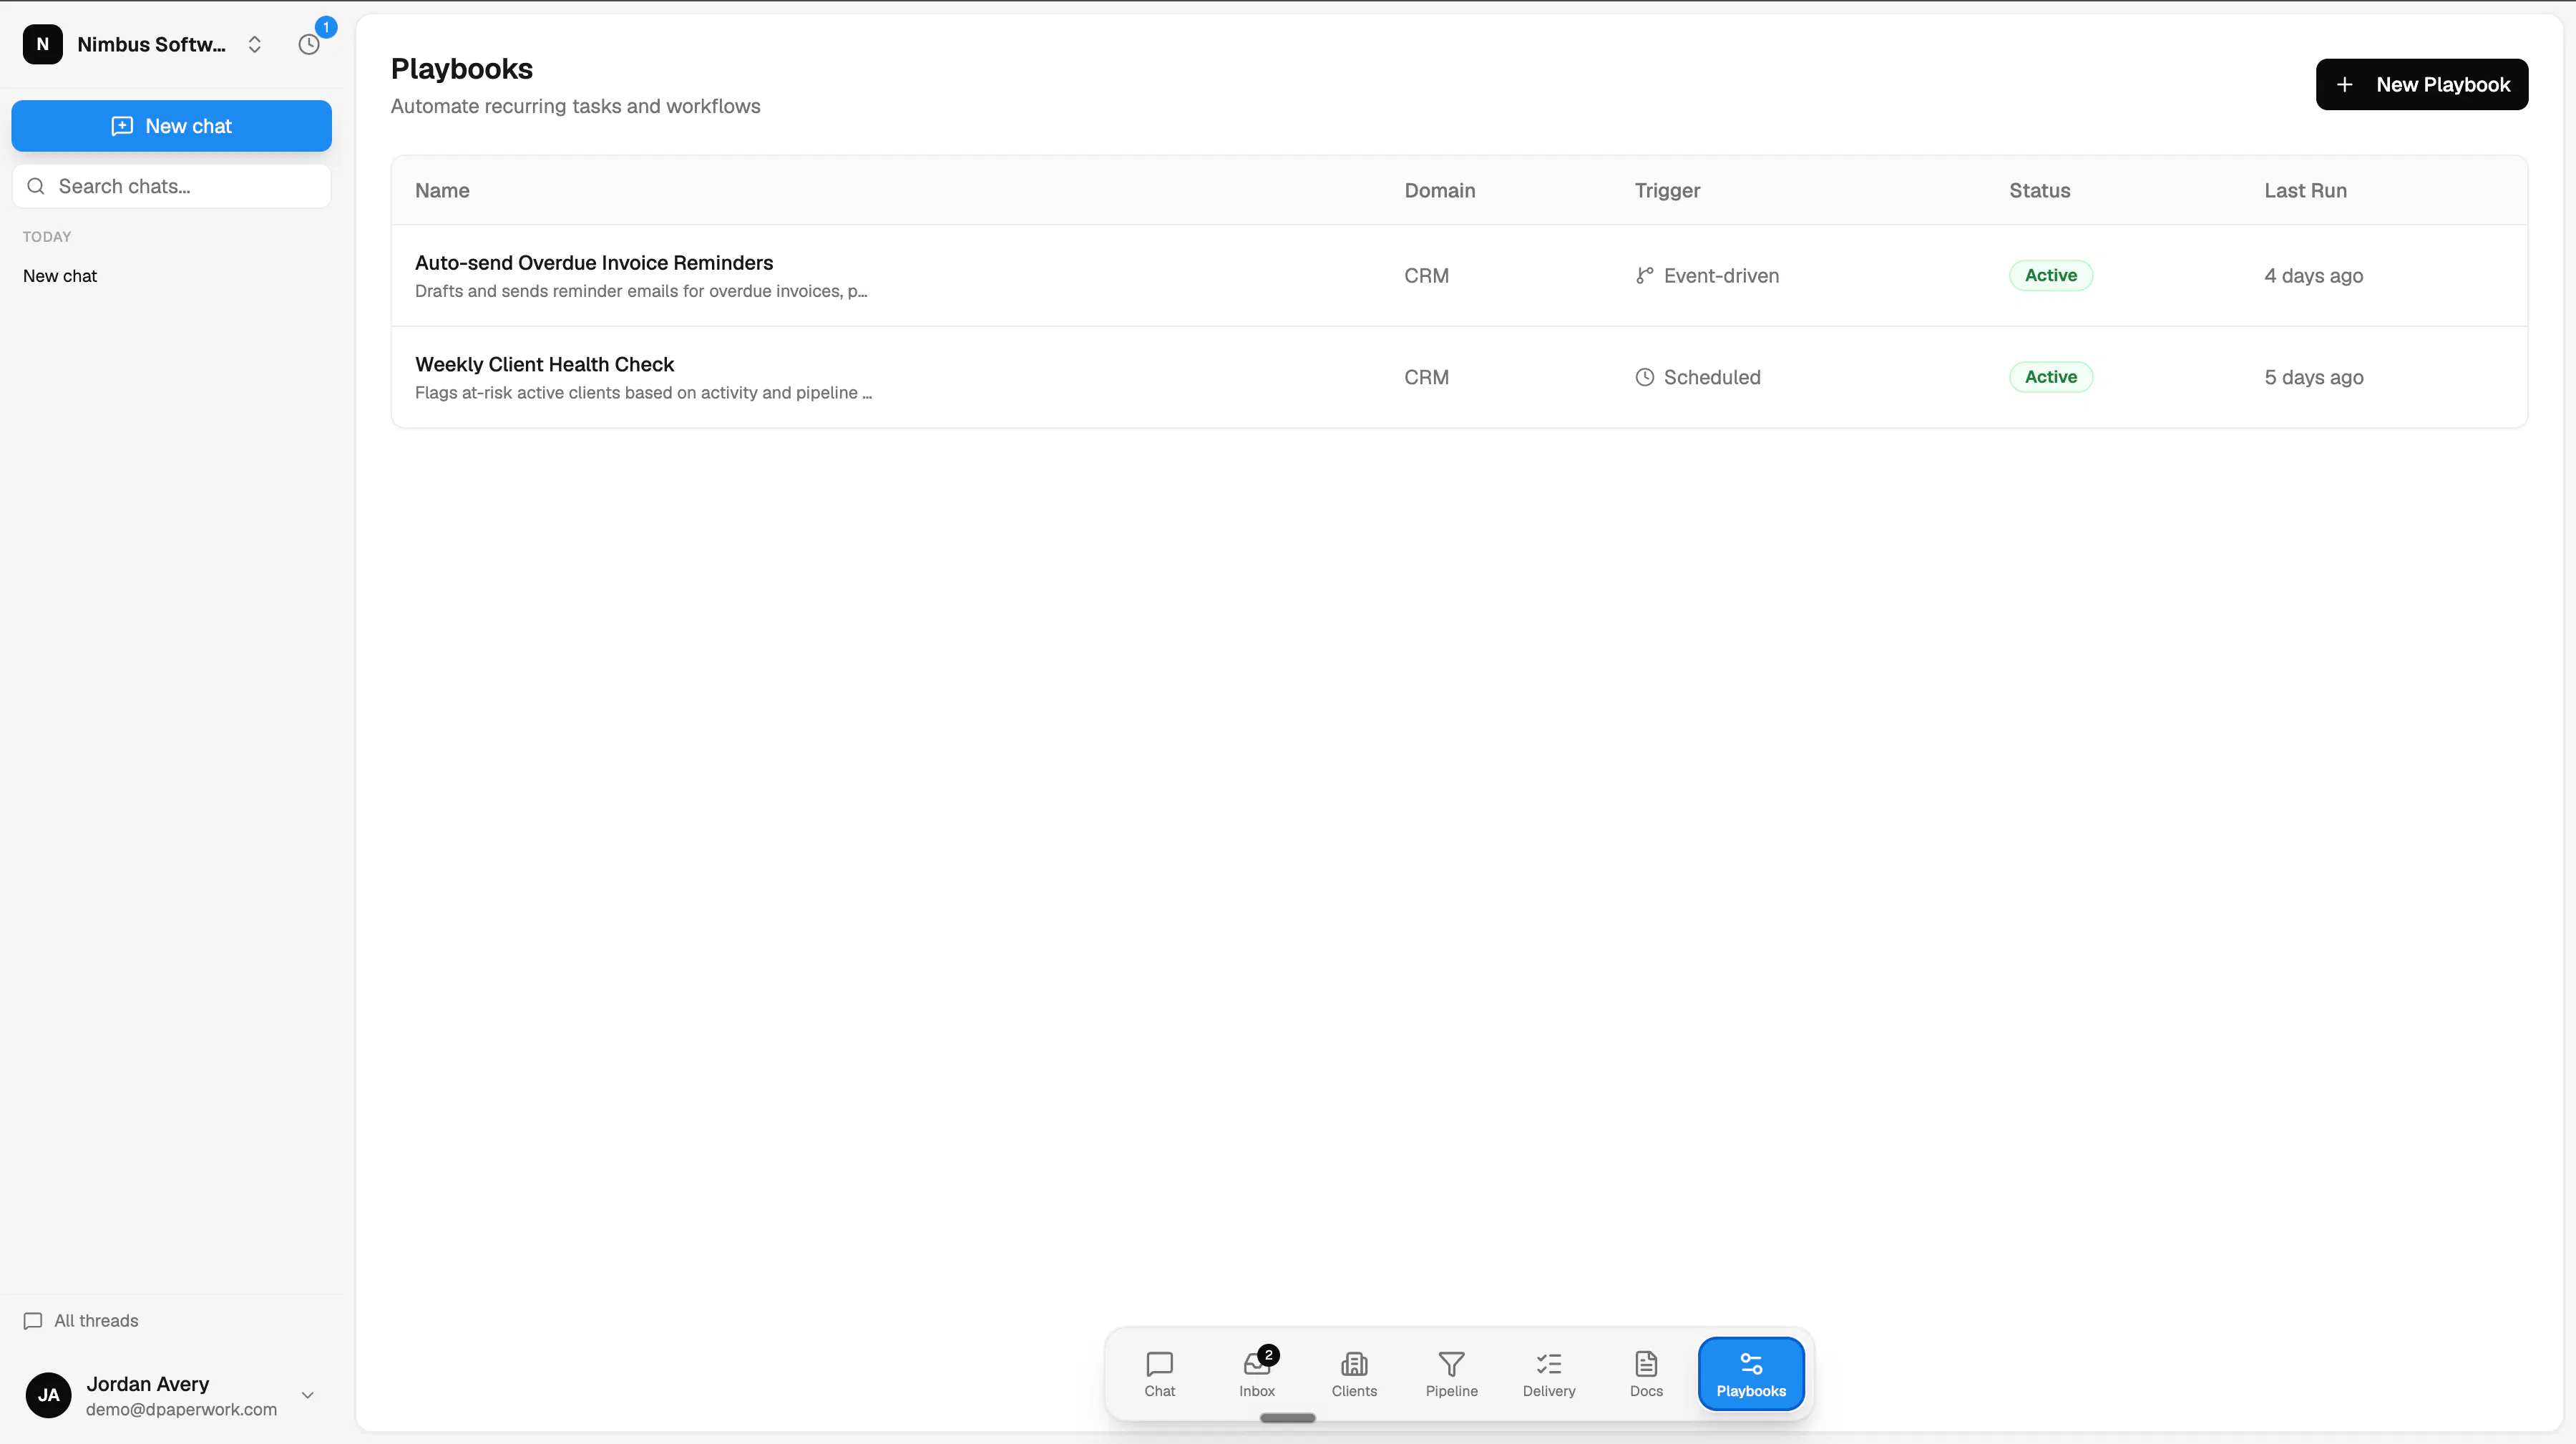Click CRM domain of Invoice Reminders row
The width and height of the screenshot is (2576, 1444).
coord(1426,276)
